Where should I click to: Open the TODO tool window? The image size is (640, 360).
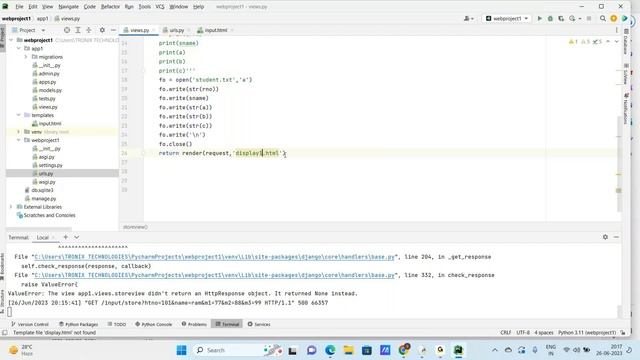point(117,324)
